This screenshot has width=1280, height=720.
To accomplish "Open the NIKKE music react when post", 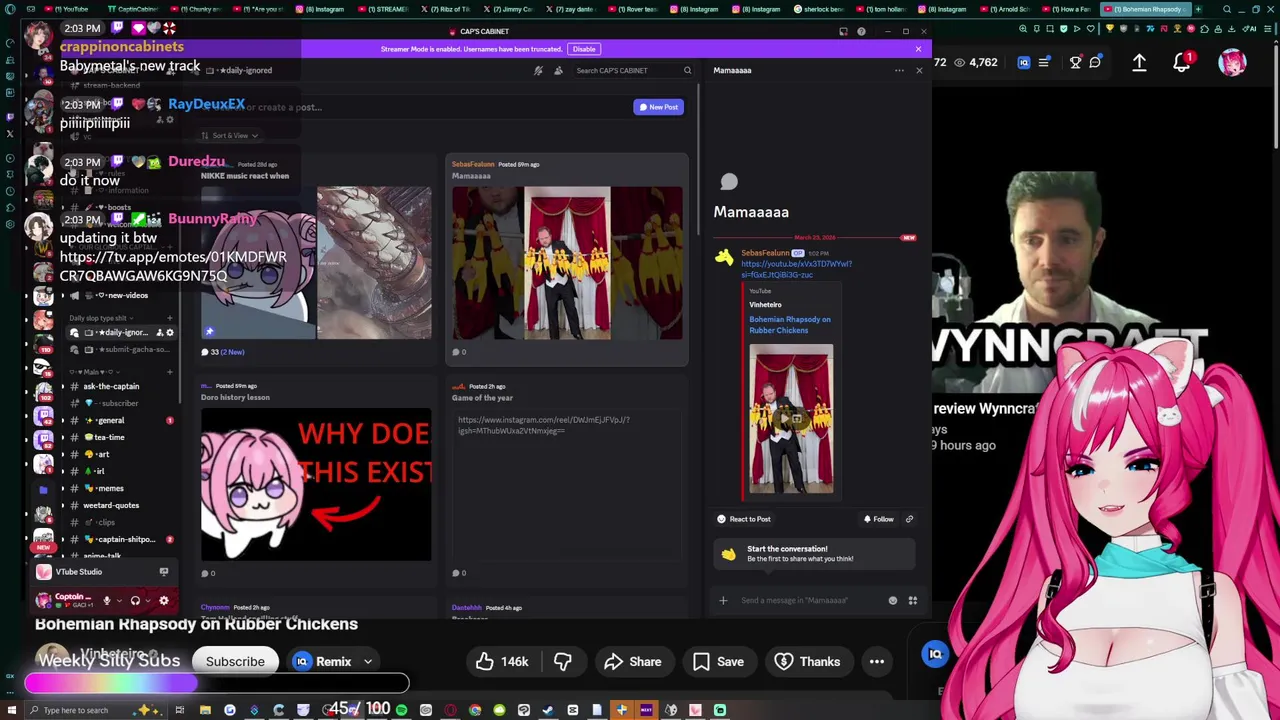I will click(316, 258).
